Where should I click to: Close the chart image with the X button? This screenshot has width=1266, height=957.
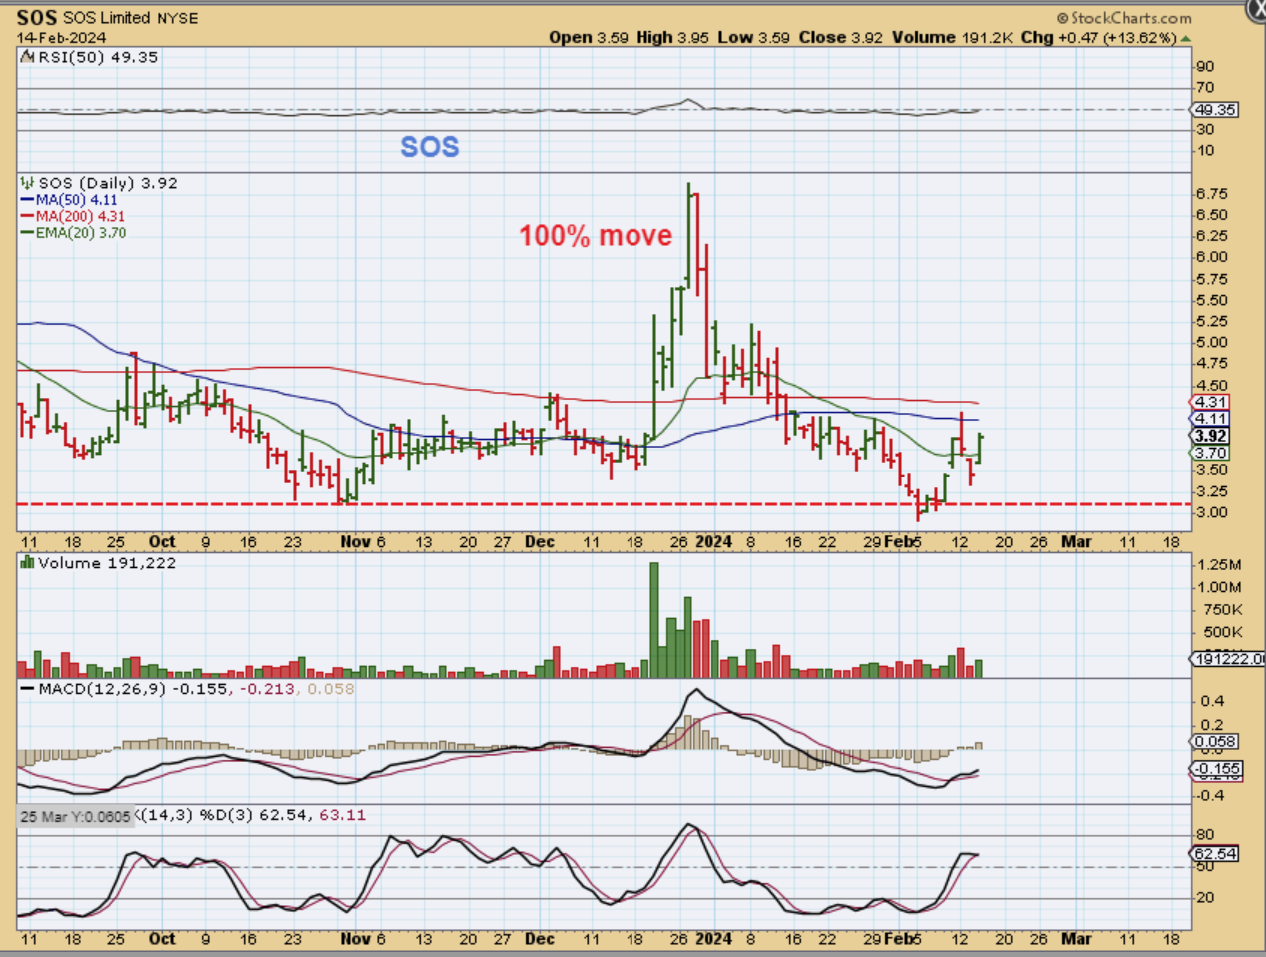1257,9
